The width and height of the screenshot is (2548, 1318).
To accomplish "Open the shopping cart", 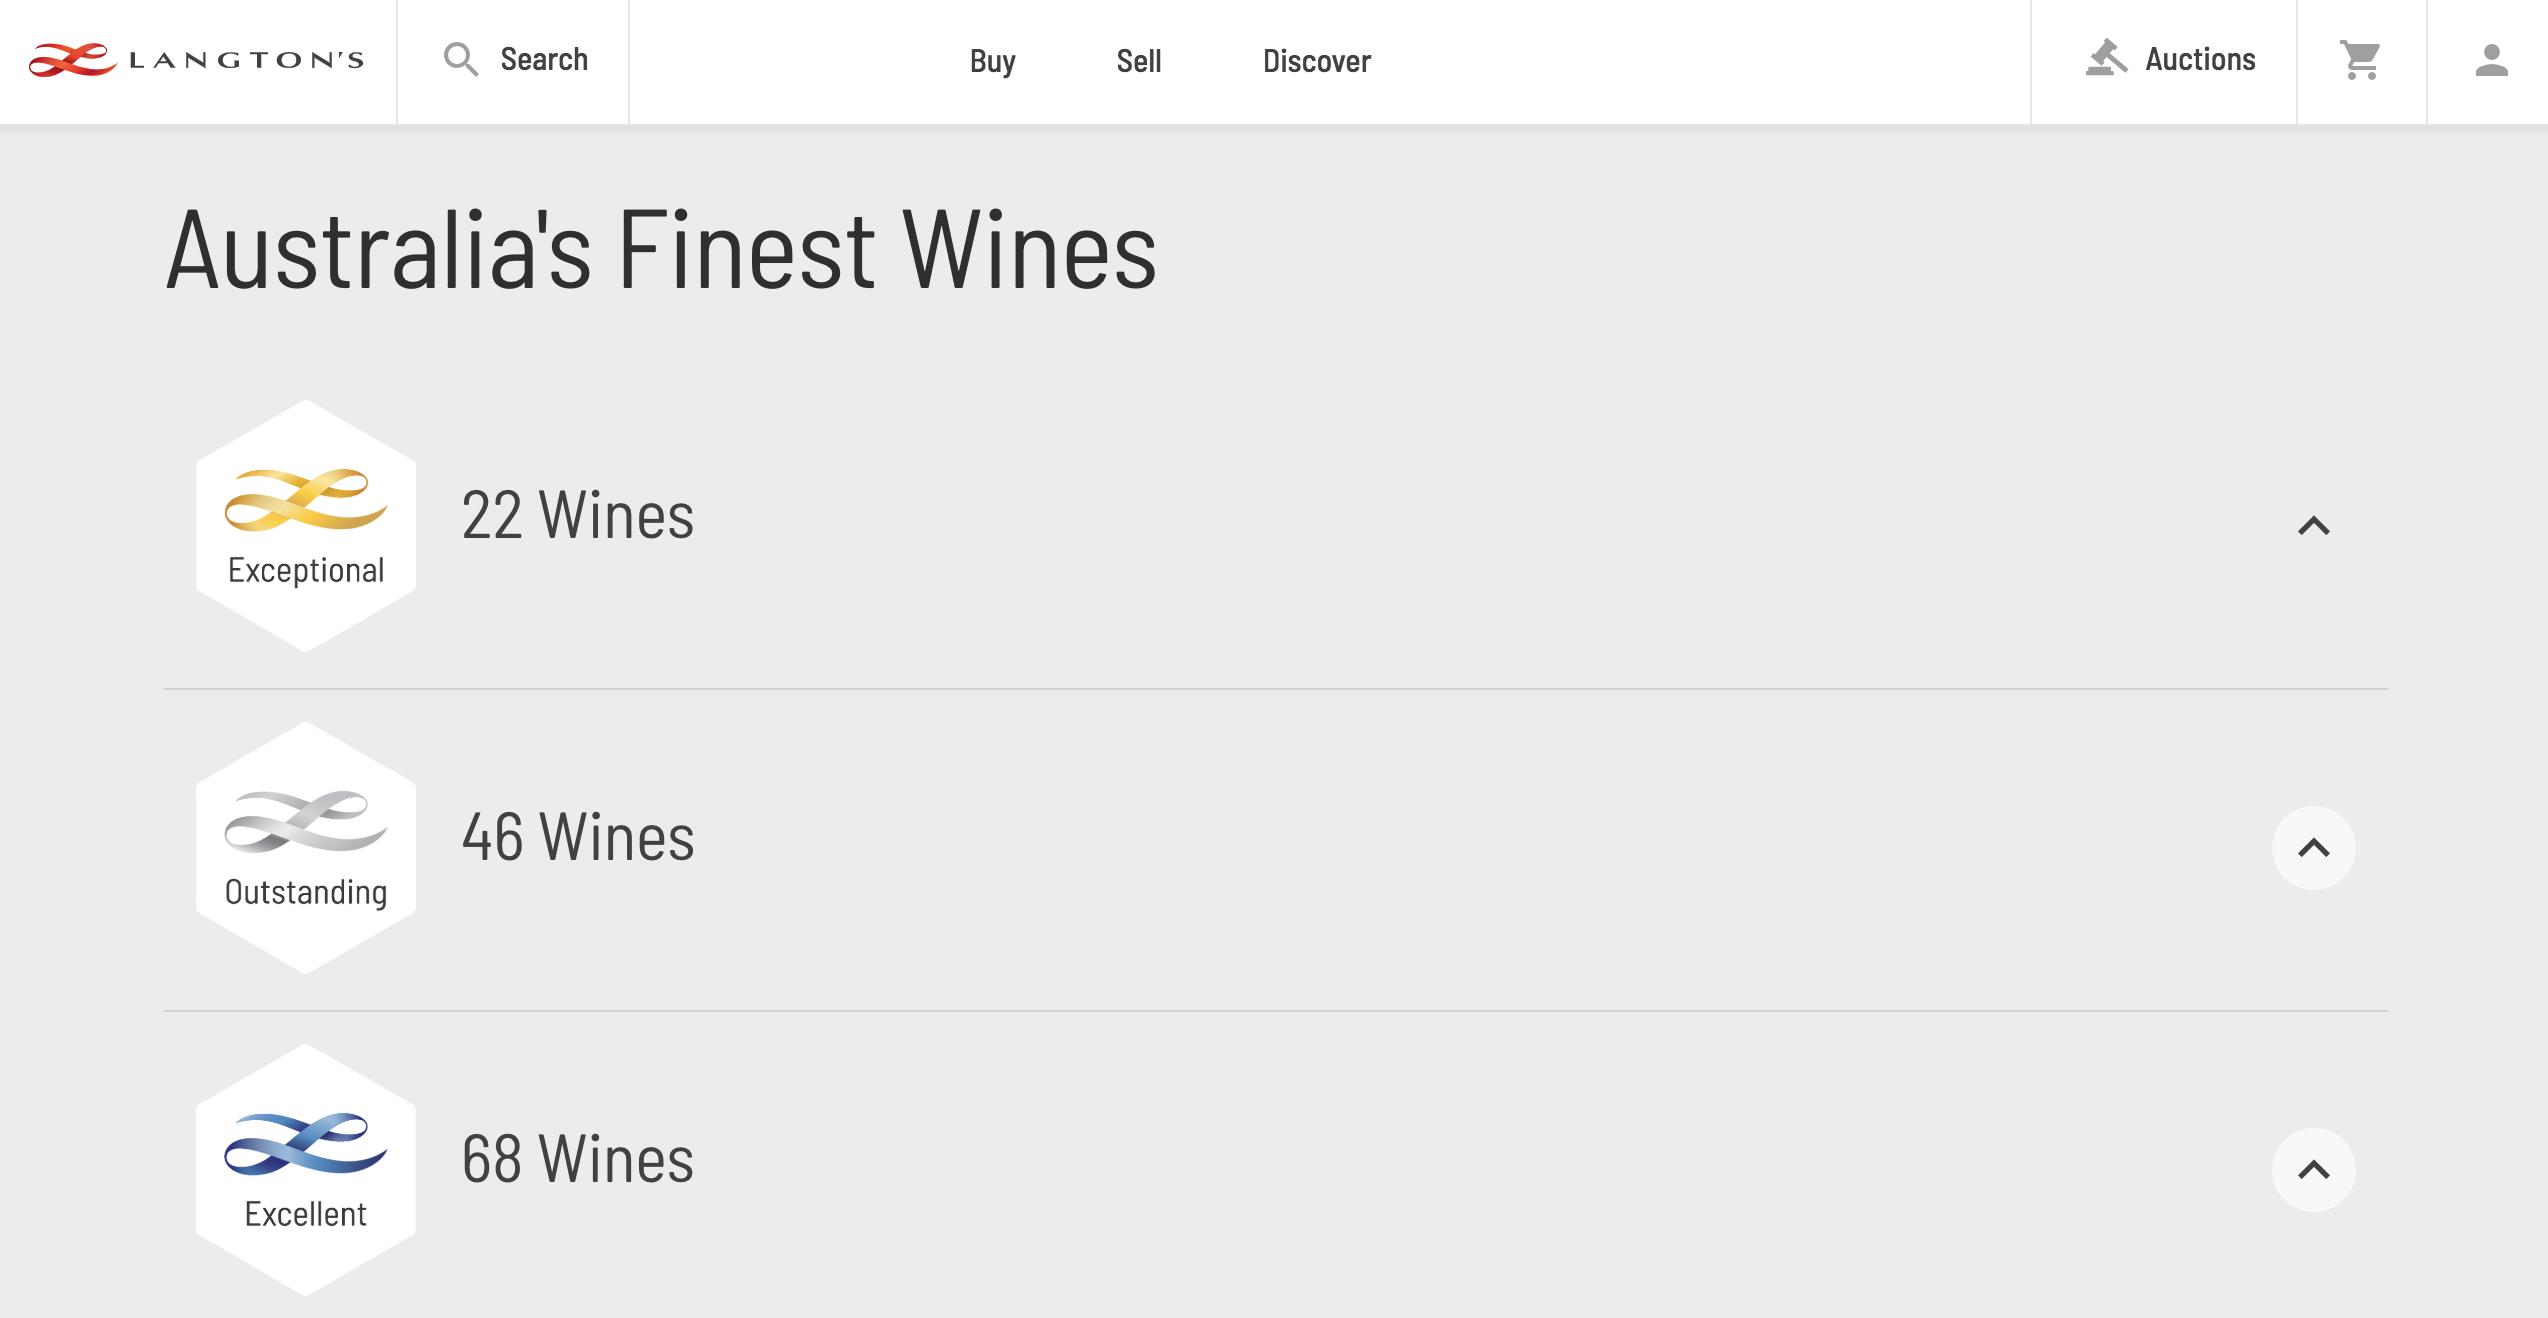I will pos(2361,60).
